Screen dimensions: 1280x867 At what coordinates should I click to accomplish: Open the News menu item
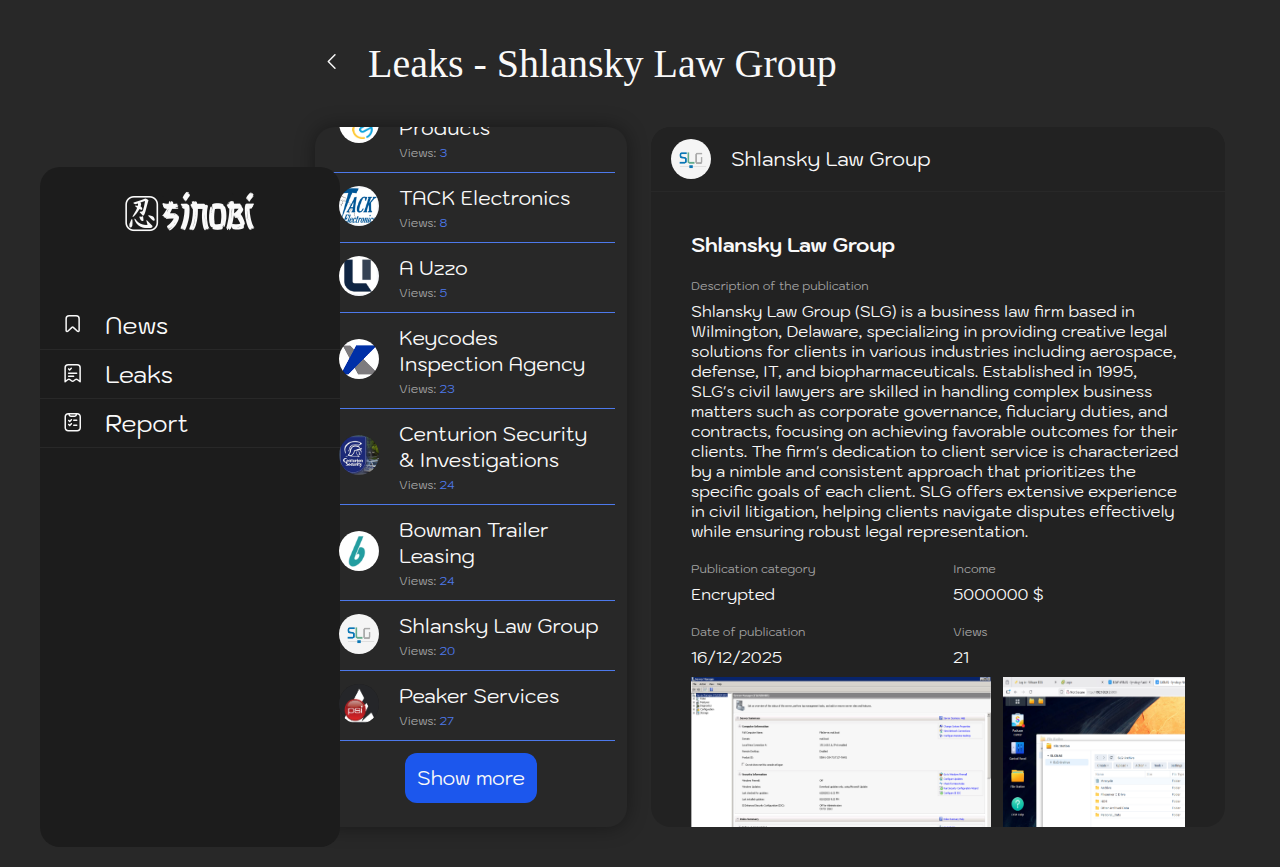tap(137, 326)
